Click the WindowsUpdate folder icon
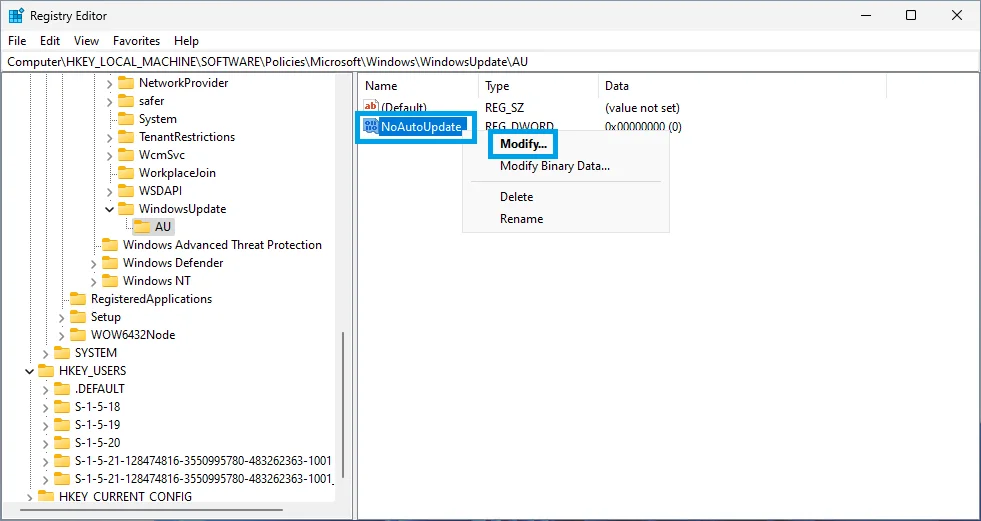This screenshot has width=981, height=521. tap(126, 209)
